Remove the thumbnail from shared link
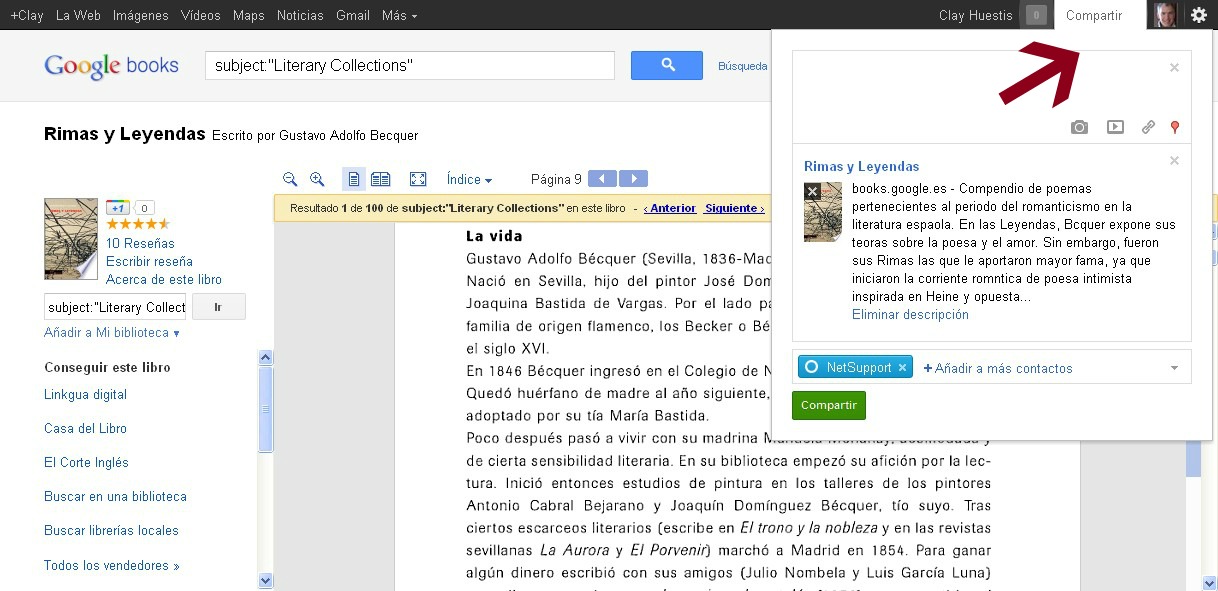Viewport: 1218px width, 591px height. [812, 190]
